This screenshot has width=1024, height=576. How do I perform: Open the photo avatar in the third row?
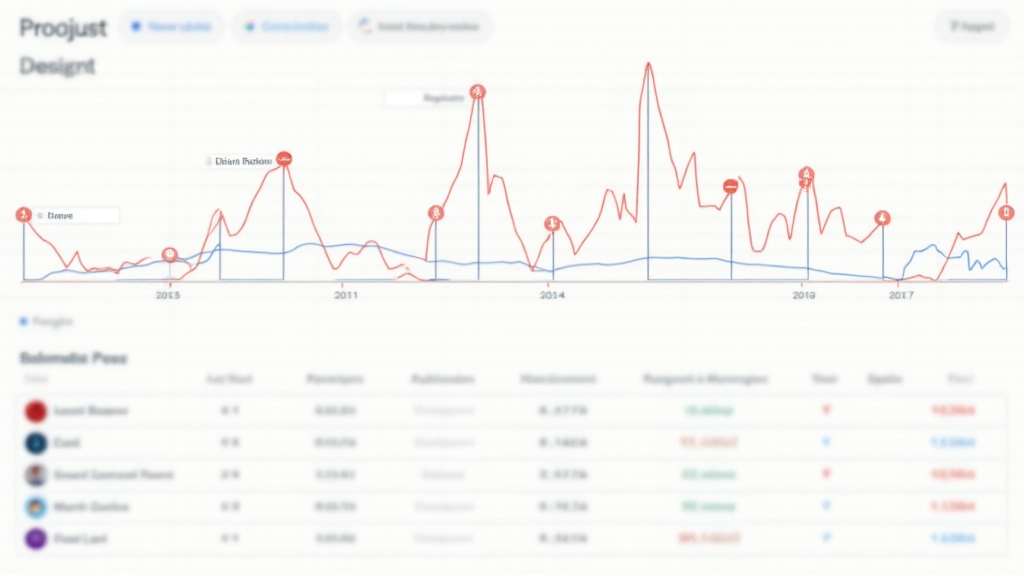[36, 475]
